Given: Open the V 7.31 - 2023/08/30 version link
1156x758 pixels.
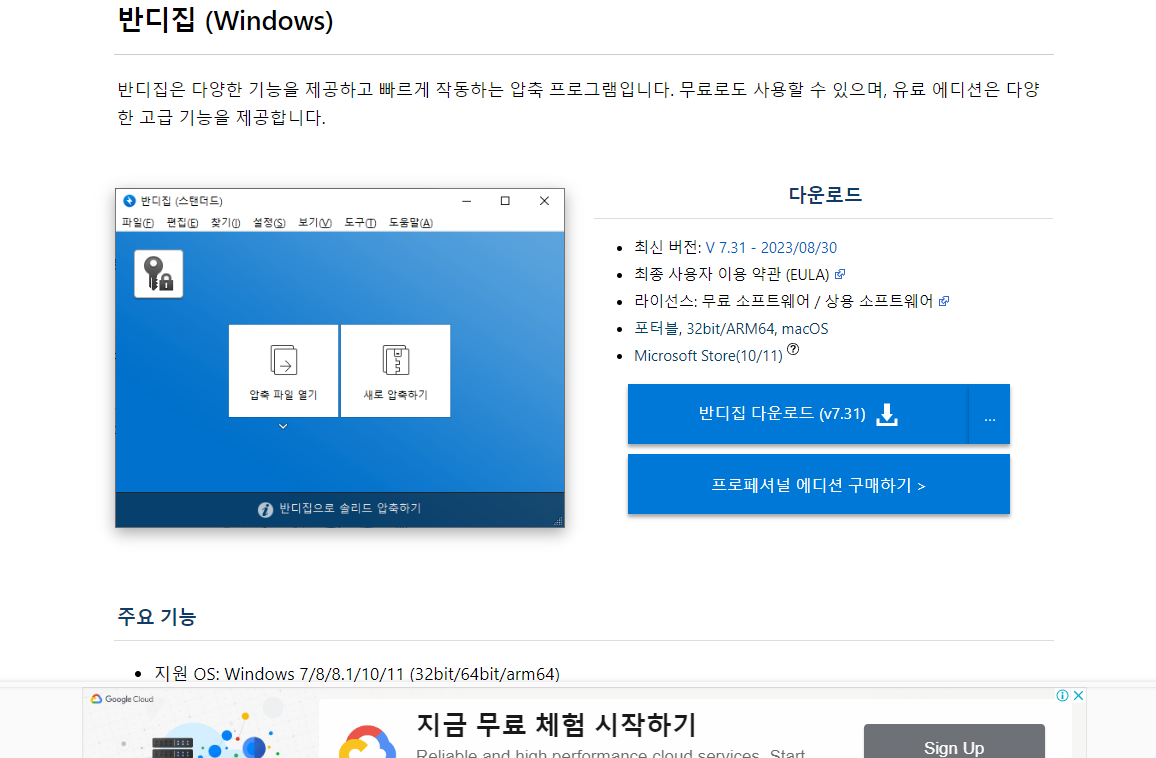Looking at the screenshot, I should (771, 248).
